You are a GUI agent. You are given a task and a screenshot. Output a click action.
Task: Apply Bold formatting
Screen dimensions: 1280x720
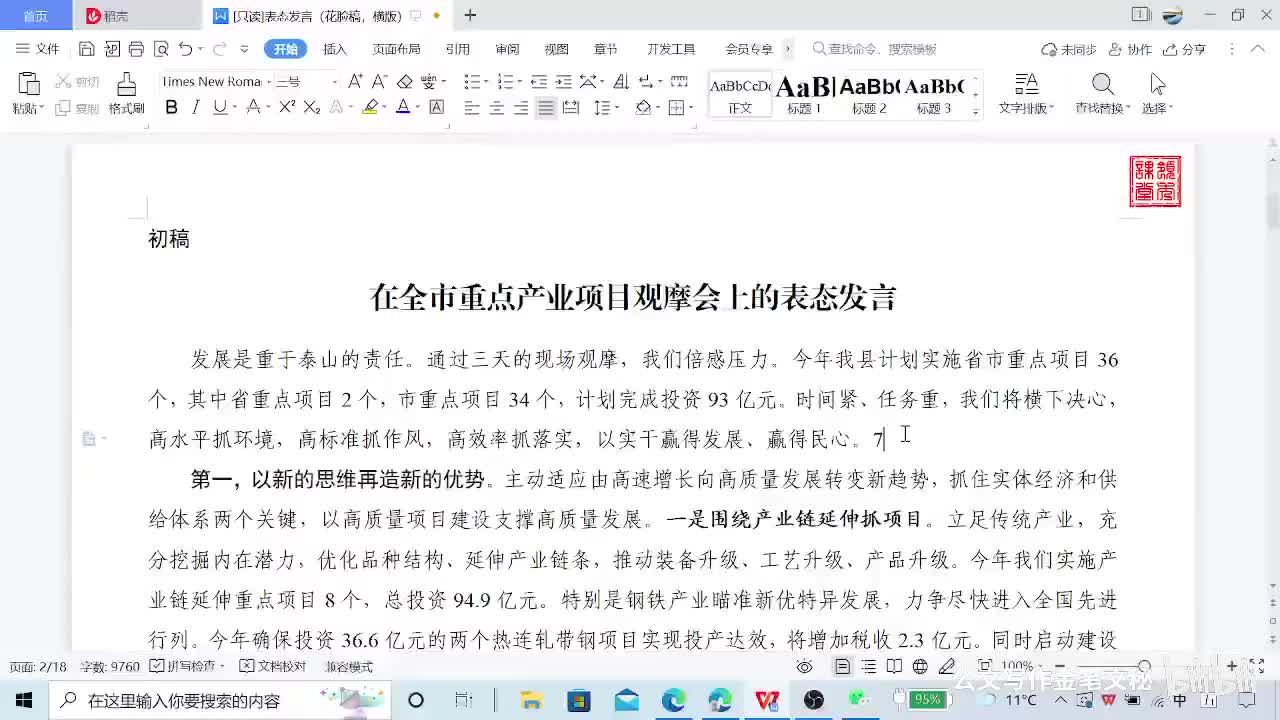(x=171, y=108)
